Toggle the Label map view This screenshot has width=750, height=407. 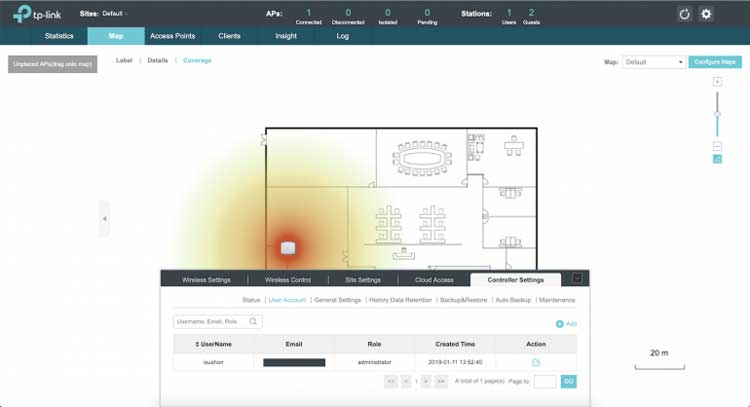(x=124, y=61)
